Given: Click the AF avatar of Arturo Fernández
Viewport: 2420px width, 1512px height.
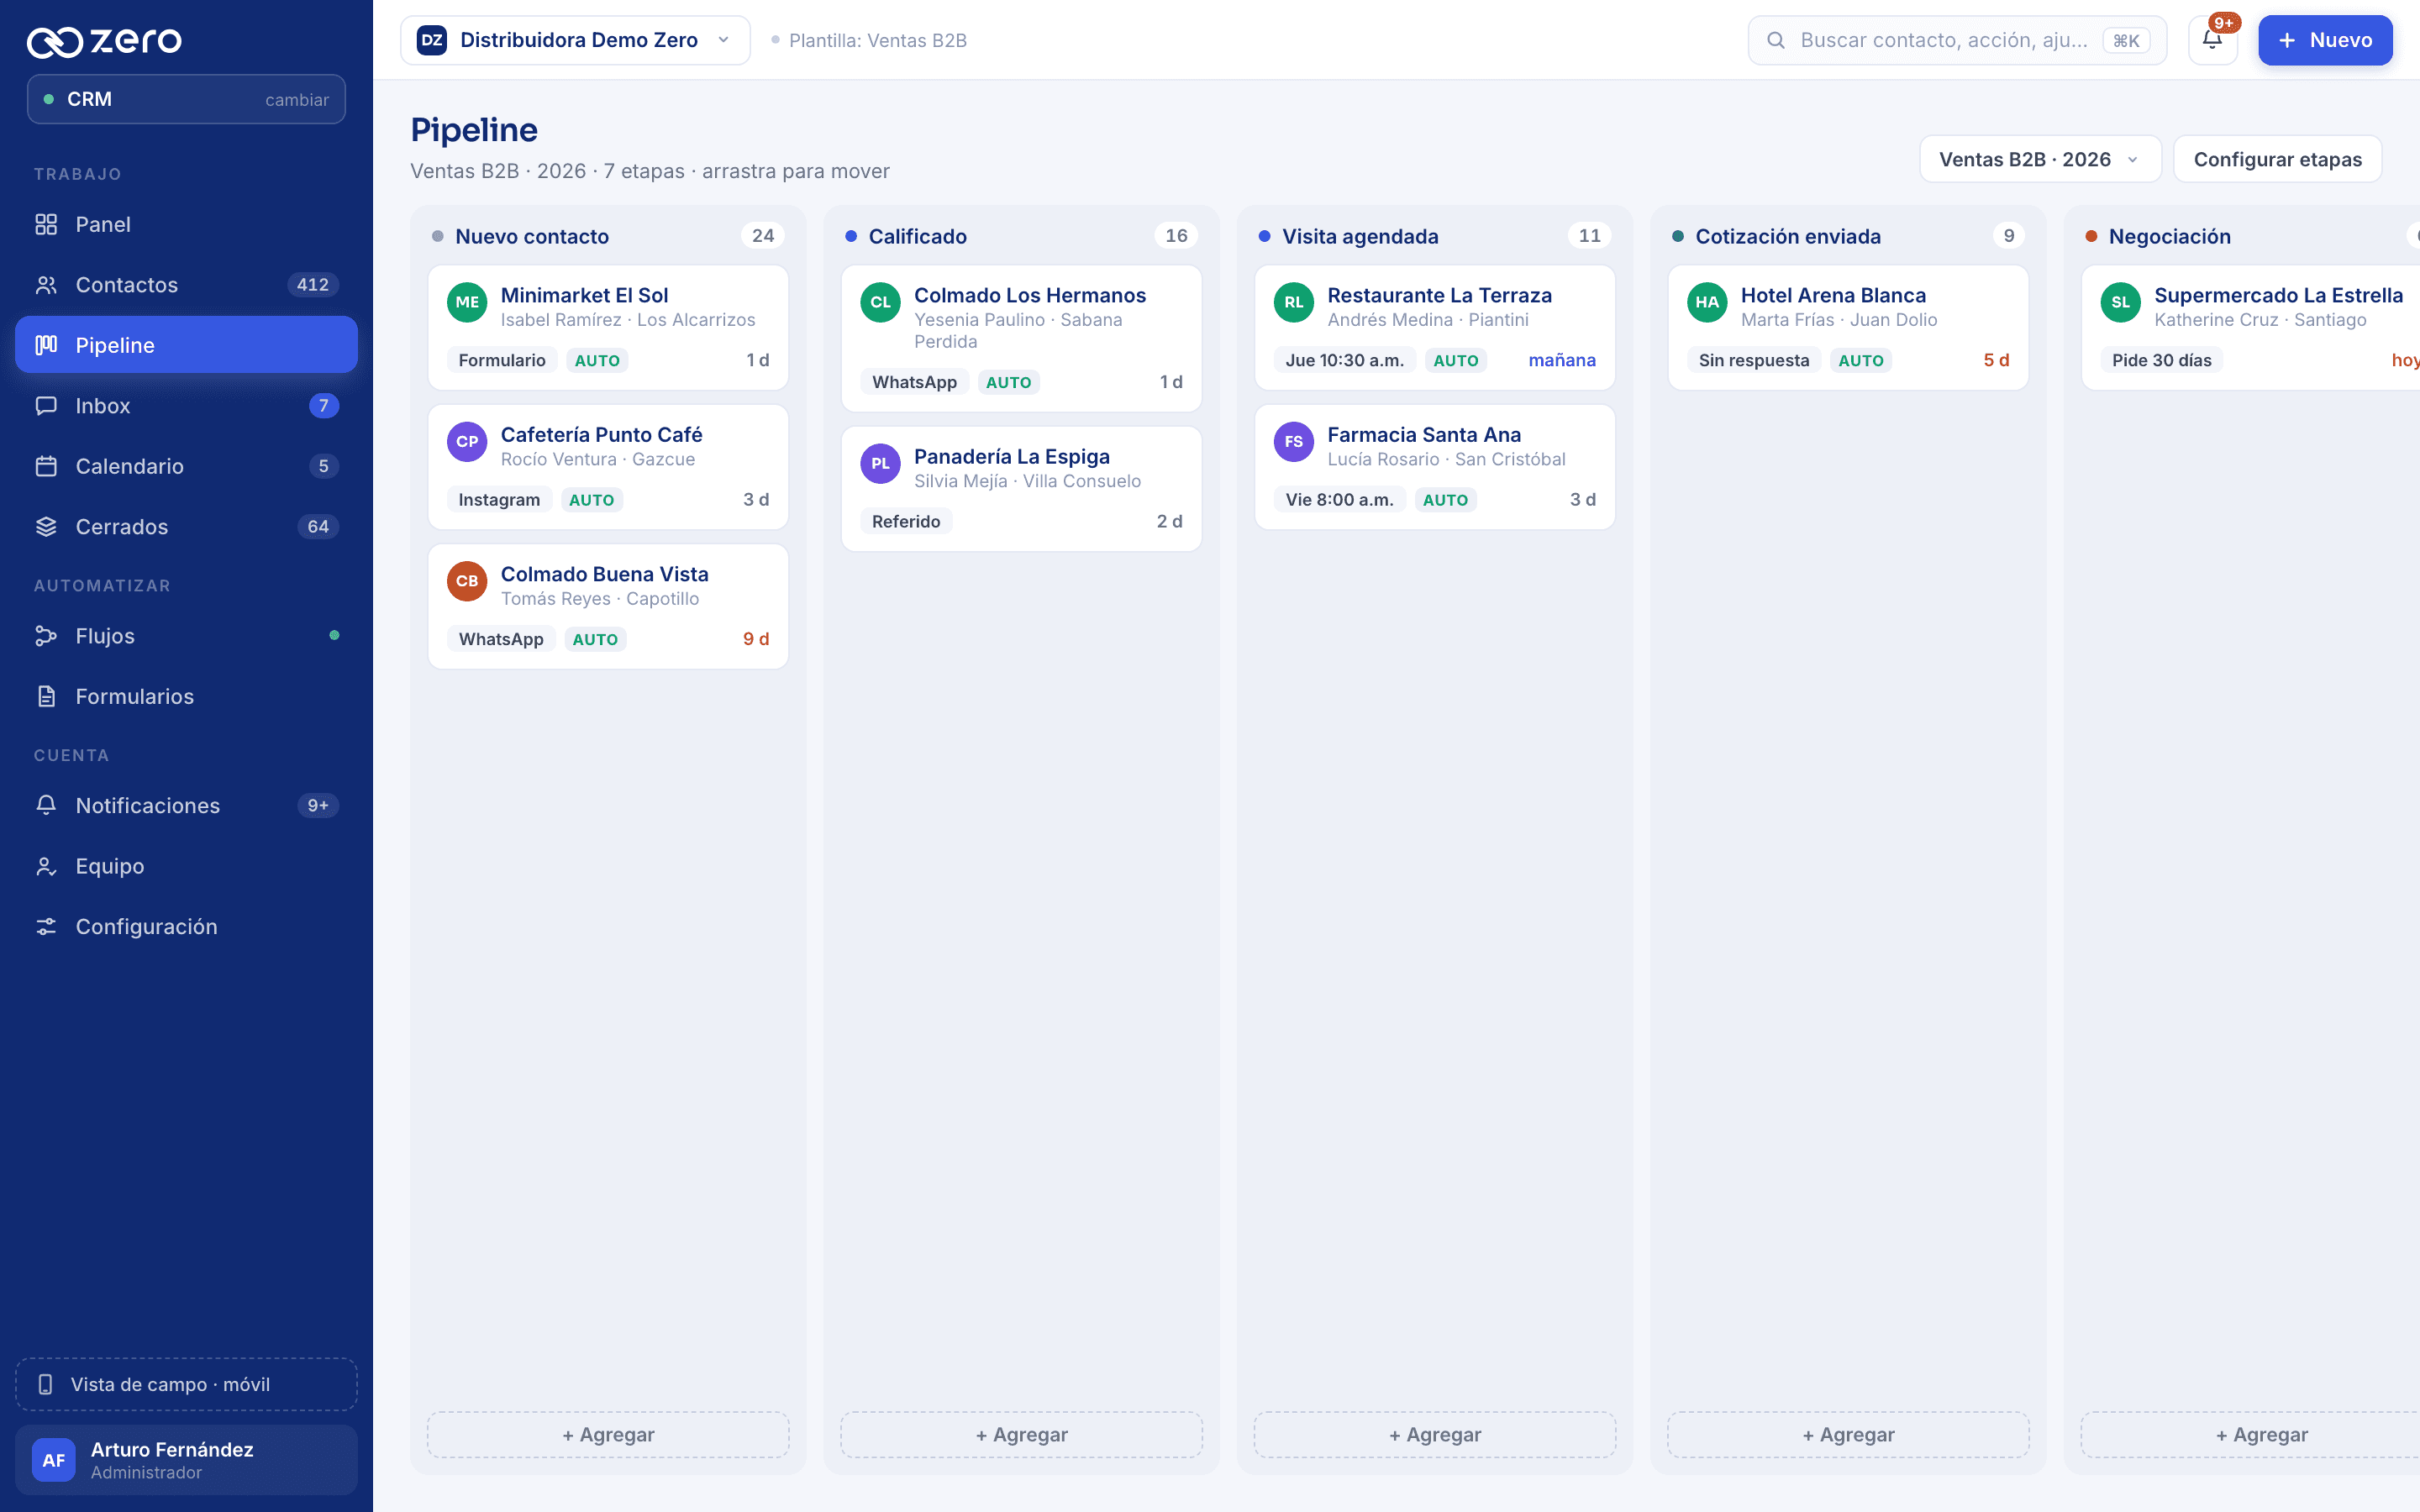Looking at the screenshot, I should [x=54, y=1460].
